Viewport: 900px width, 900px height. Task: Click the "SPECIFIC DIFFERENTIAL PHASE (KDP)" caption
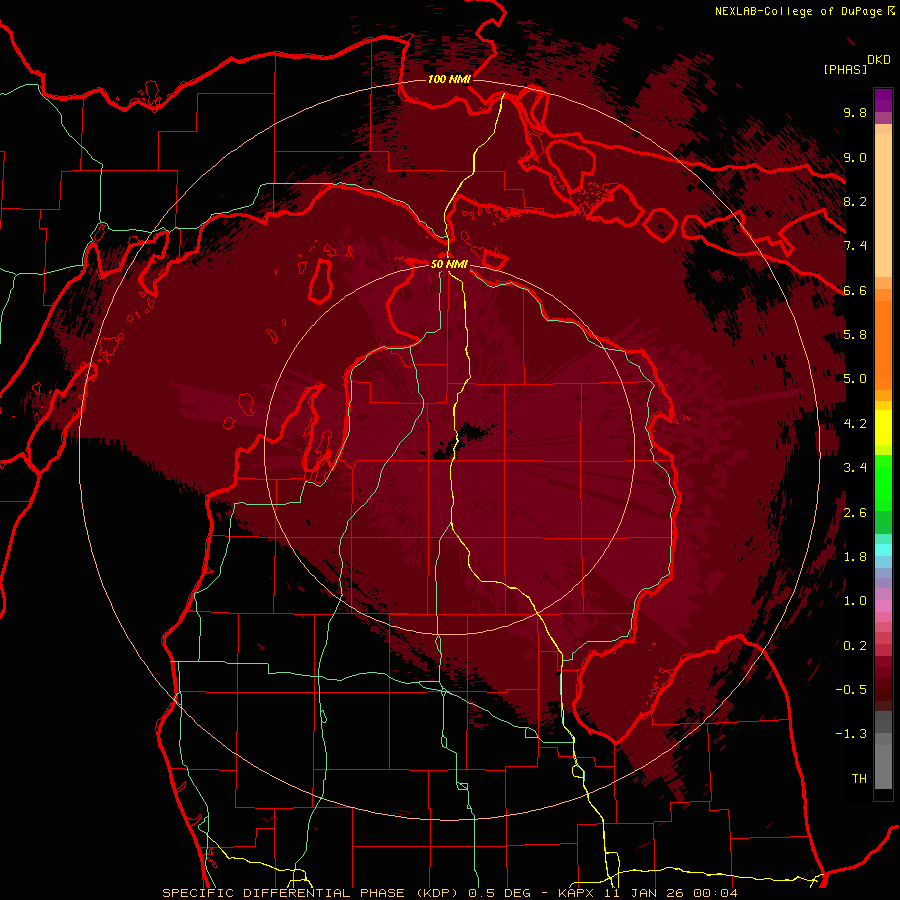[x=312, y=893]
